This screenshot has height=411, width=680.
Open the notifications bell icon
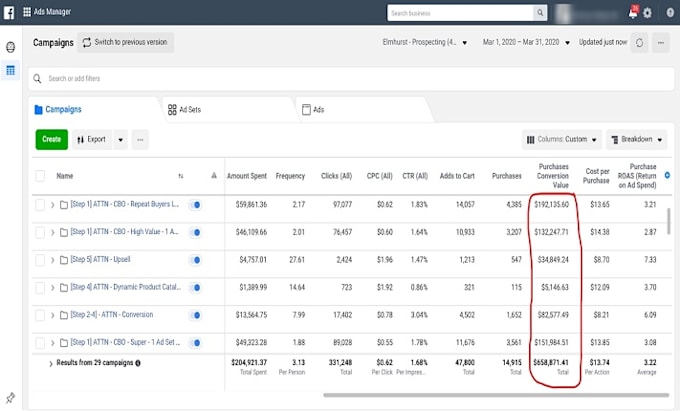[x=633, y=13]
